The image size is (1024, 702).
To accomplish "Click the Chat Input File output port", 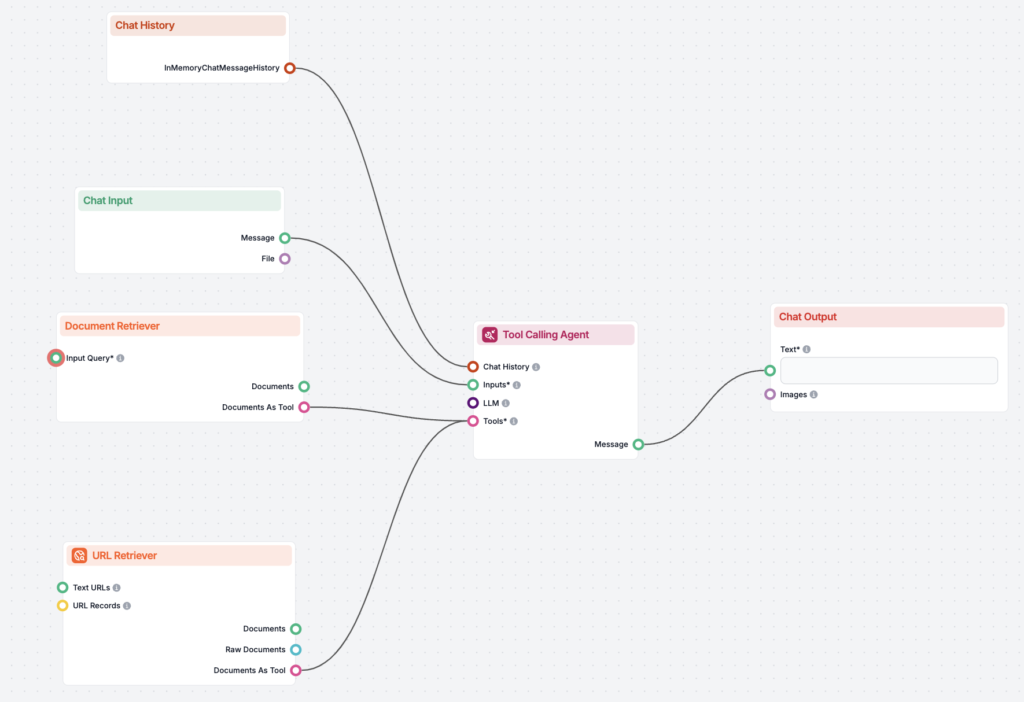I will coord(285,259).
